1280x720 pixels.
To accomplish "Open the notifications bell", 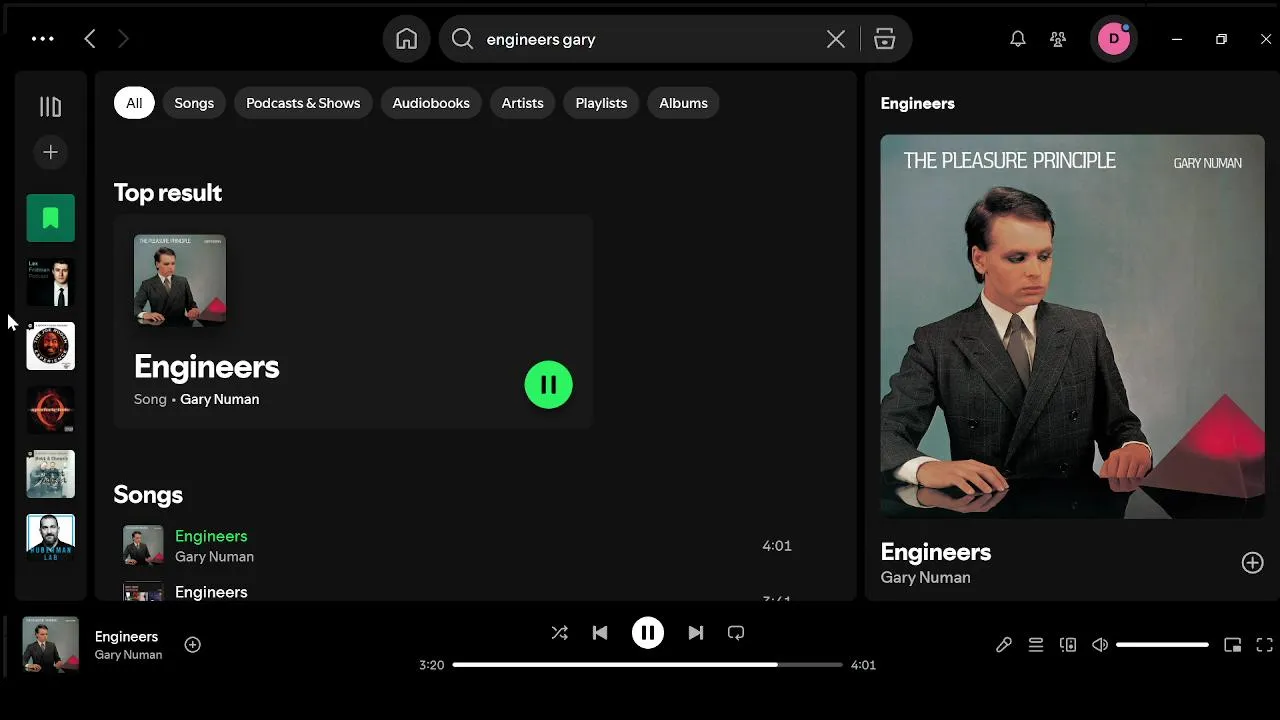I will tap(1018, 39).
